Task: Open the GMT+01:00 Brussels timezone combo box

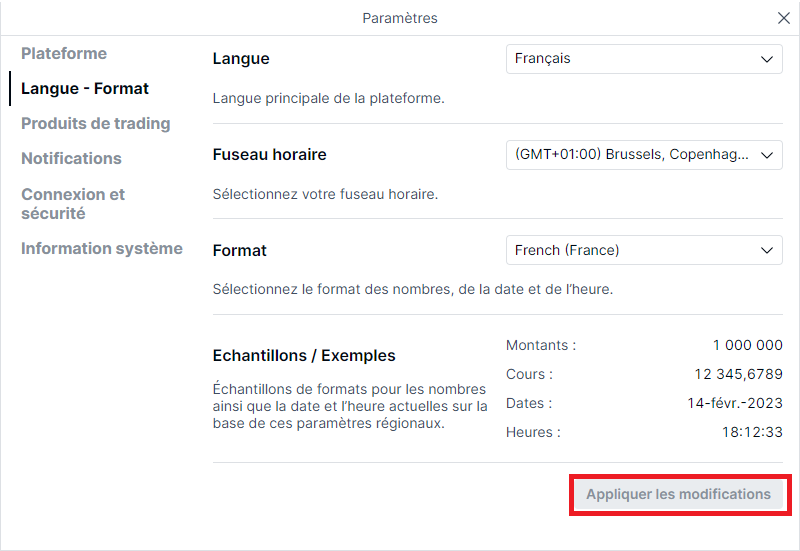Action: 644,155
